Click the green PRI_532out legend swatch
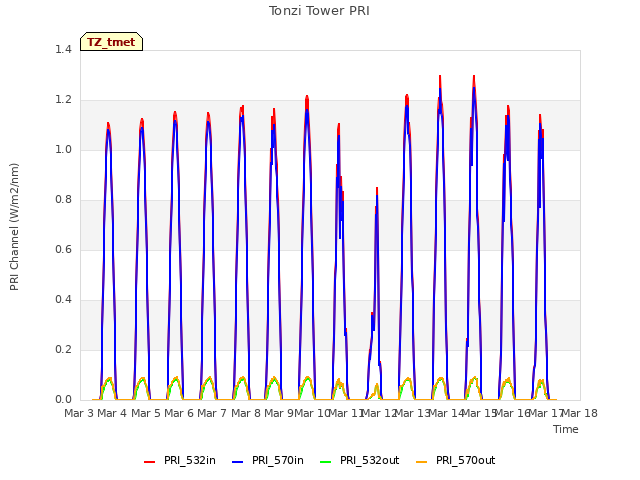640x480 pixels. tap(326, 462)
